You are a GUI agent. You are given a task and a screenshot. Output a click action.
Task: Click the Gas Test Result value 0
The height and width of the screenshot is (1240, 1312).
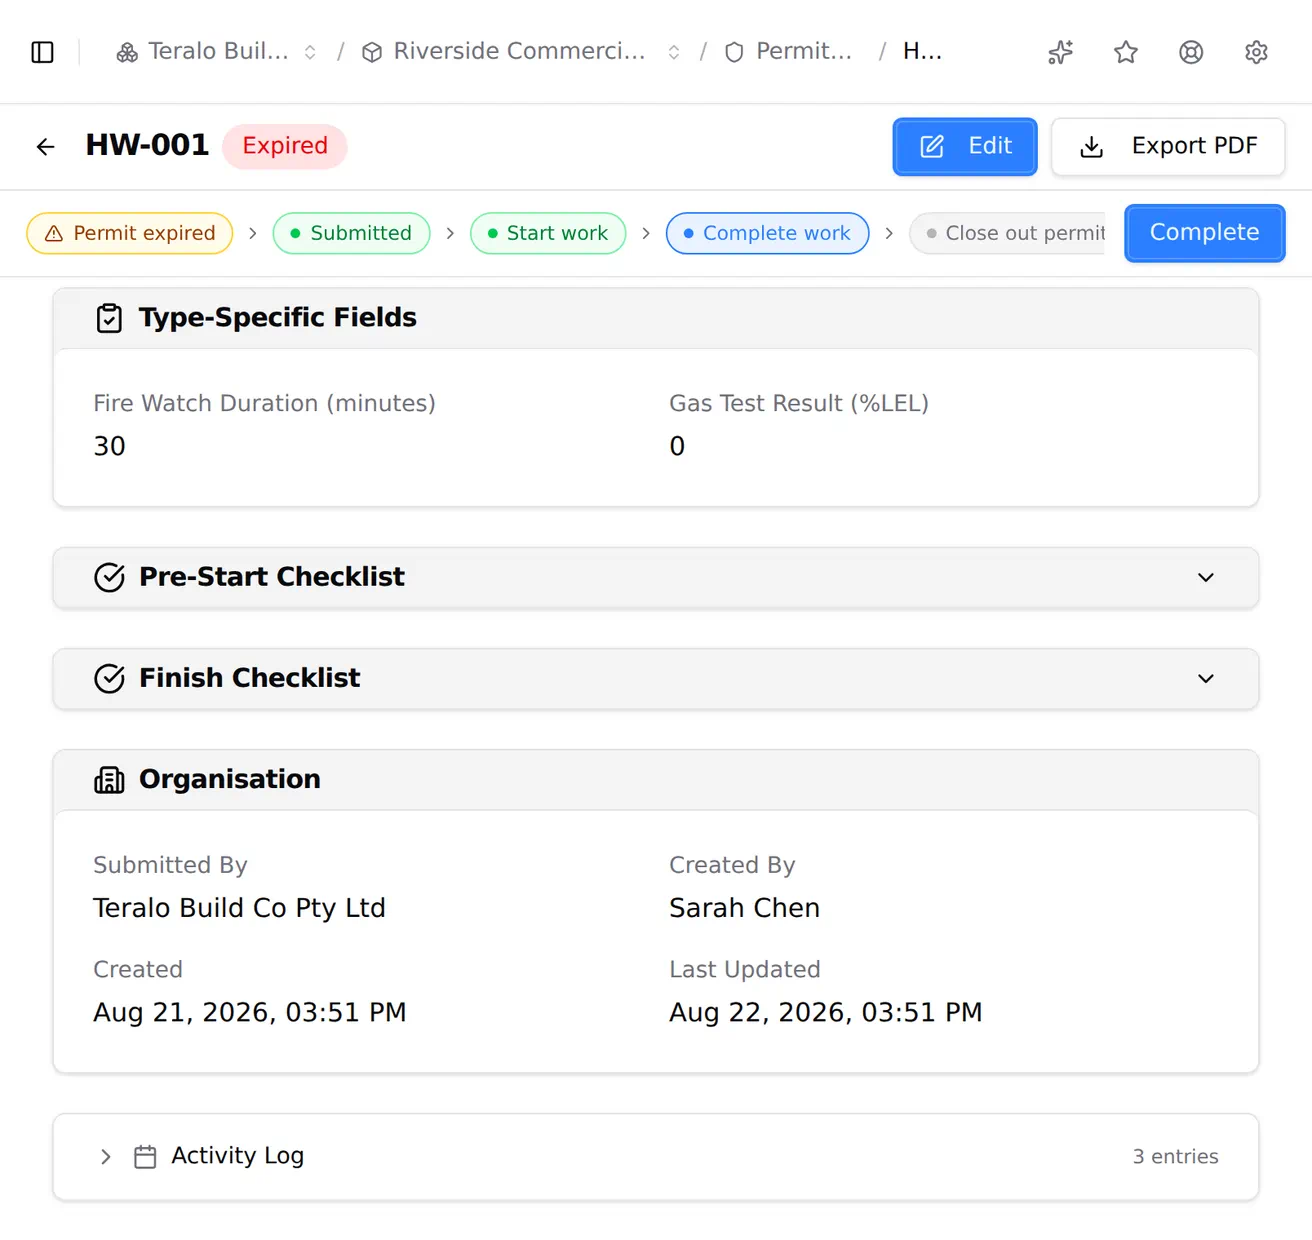(x=677, y=446)
